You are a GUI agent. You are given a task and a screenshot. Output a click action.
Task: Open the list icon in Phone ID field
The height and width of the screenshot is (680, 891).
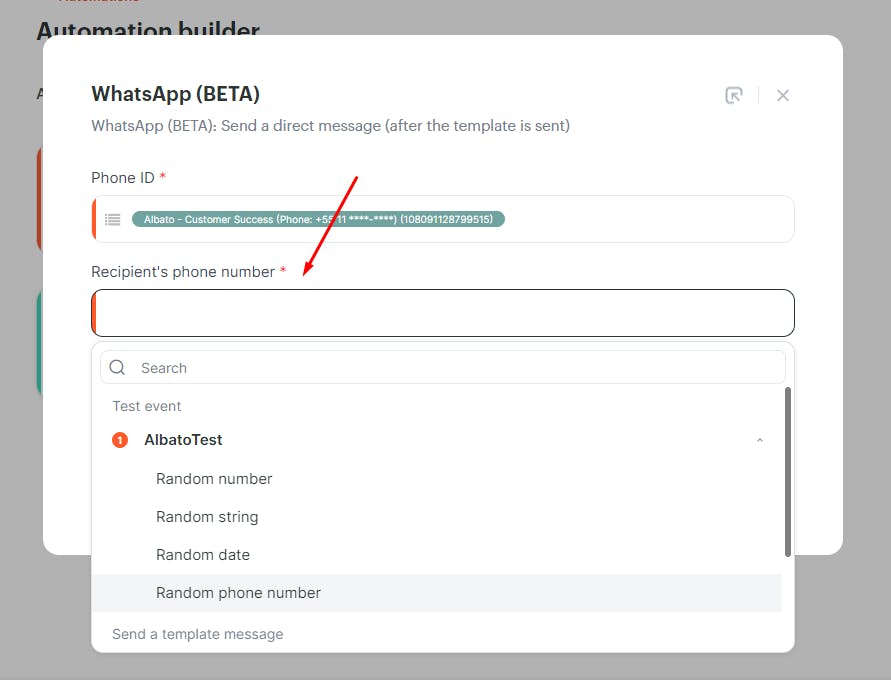click(113, 219)
